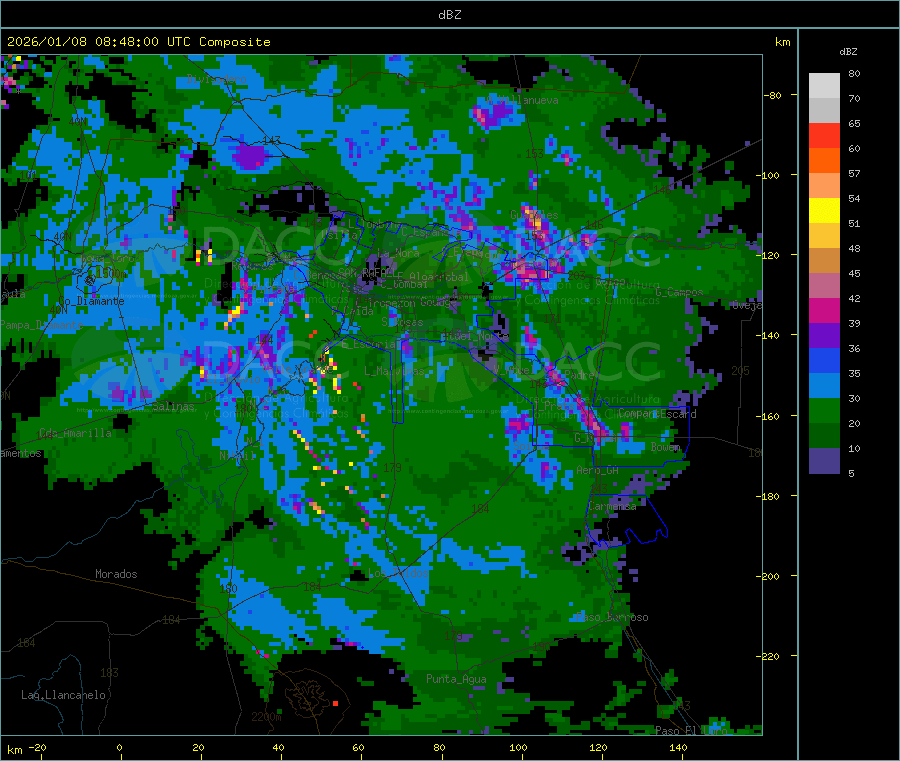The width and height of the screenshot is (900, 761).
Task: Choose the dark green 10-20 dBZ legend swatch
Action: (x=824, y=436)
